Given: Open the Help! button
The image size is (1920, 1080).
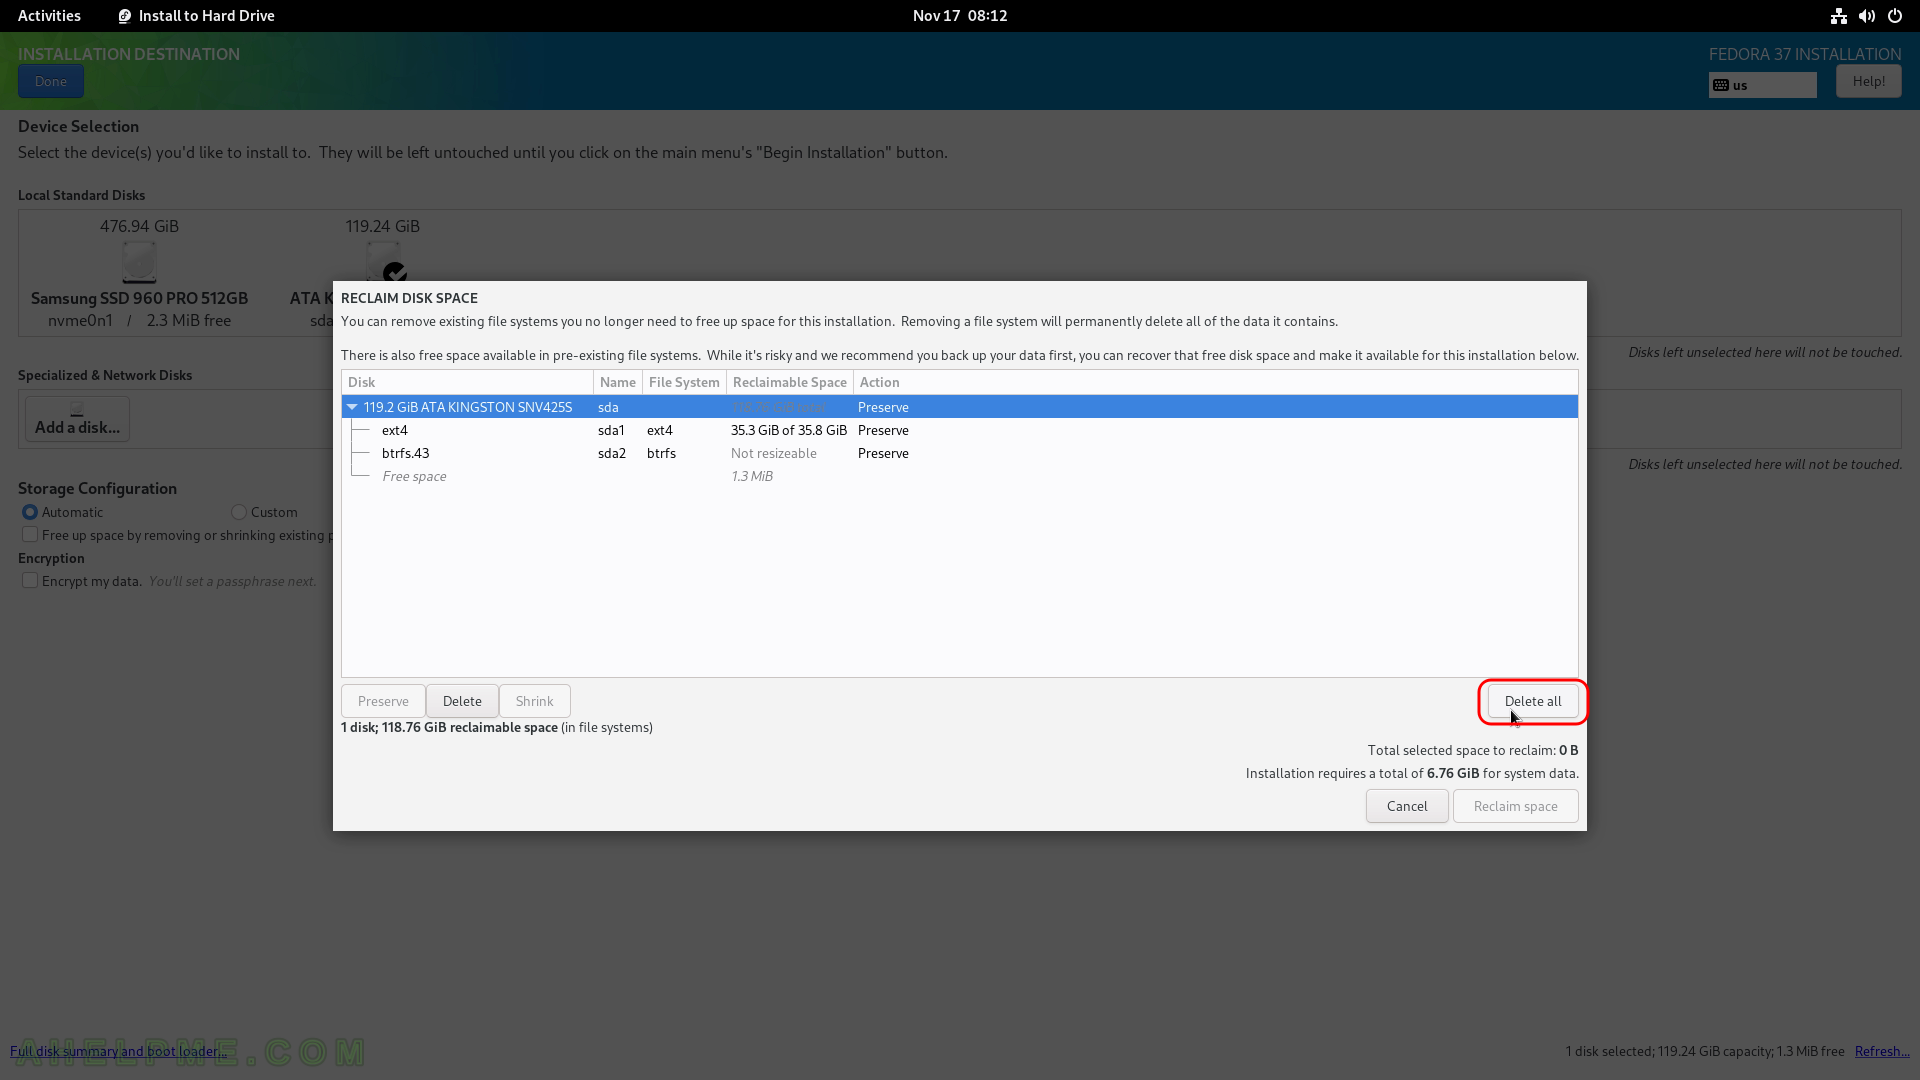Looking at the screenshot, I should 1868,82.
